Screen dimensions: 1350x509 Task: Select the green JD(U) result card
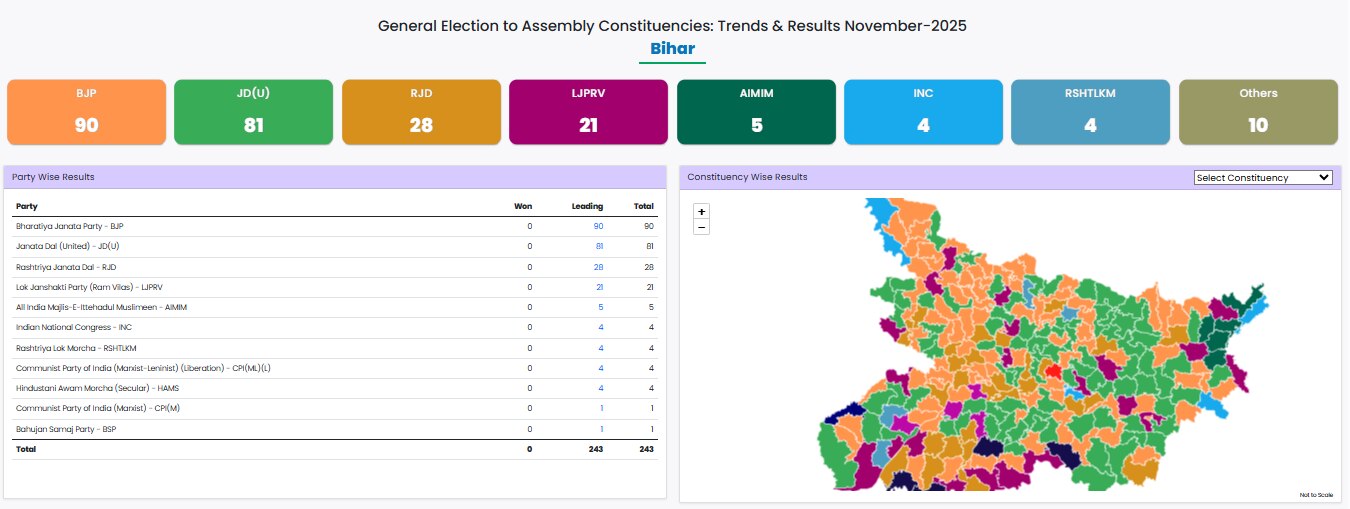pos(253,112)
